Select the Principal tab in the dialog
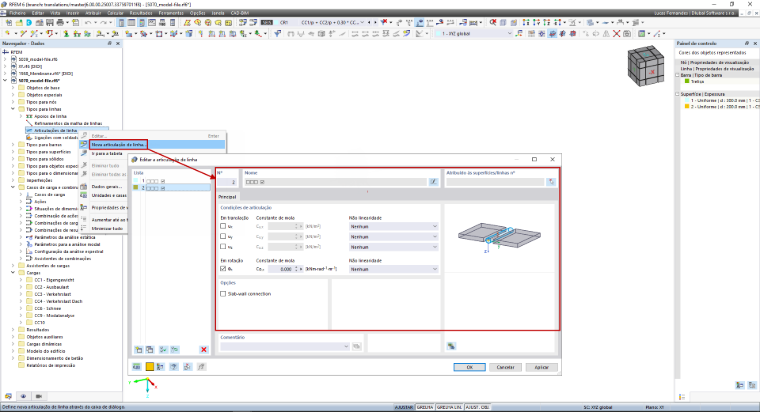The image size is (760, 412). (227, 197)
